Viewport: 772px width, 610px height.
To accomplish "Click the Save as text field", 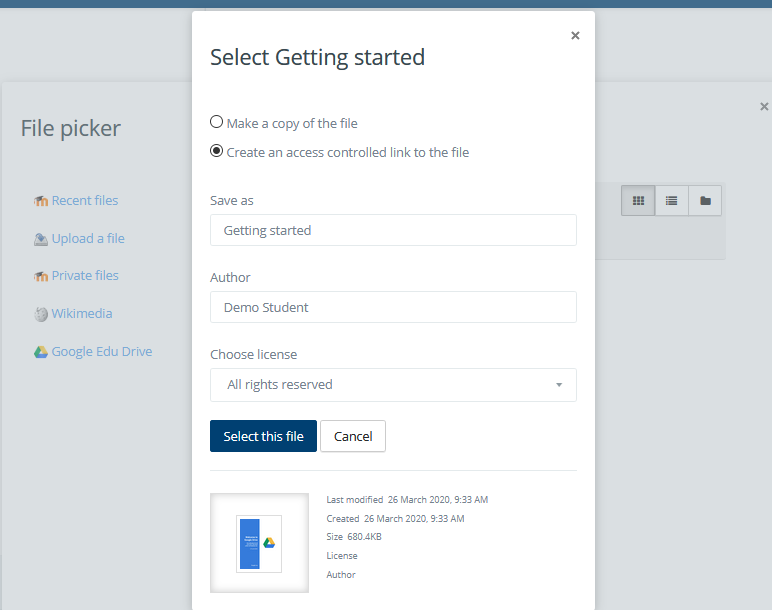I will (x=393, y=230).
